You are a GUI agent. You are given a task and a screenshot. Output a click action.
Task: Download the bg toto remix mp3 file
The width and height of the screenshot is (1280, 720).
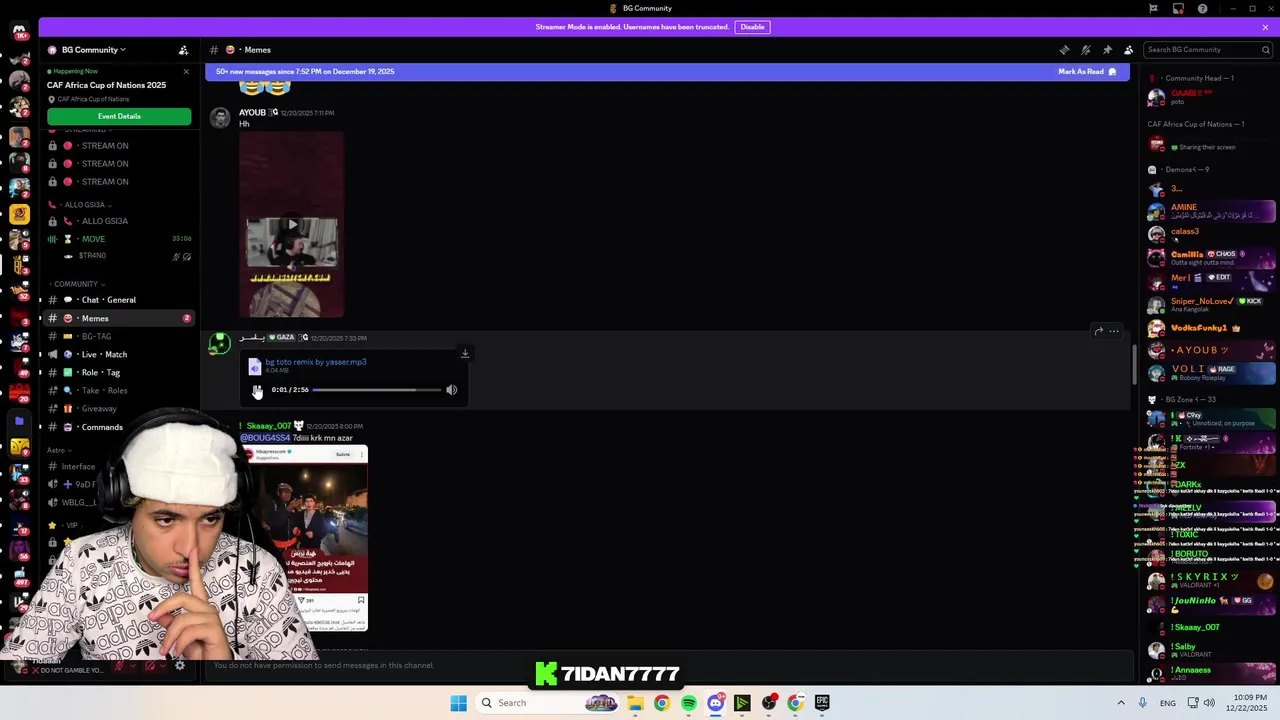(x=465, y=353)
